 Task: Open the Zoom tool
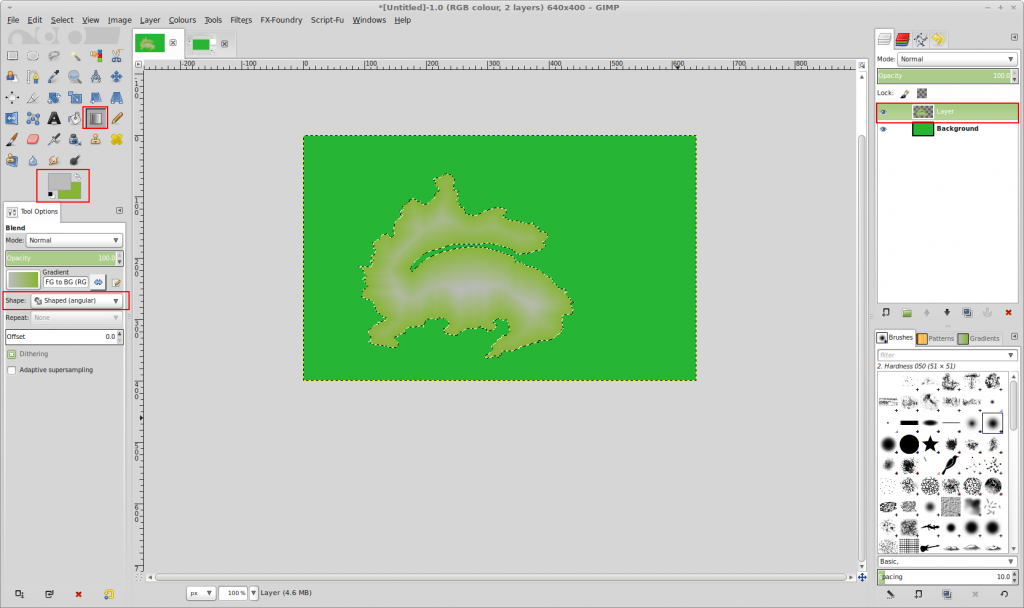click(74, 76)
